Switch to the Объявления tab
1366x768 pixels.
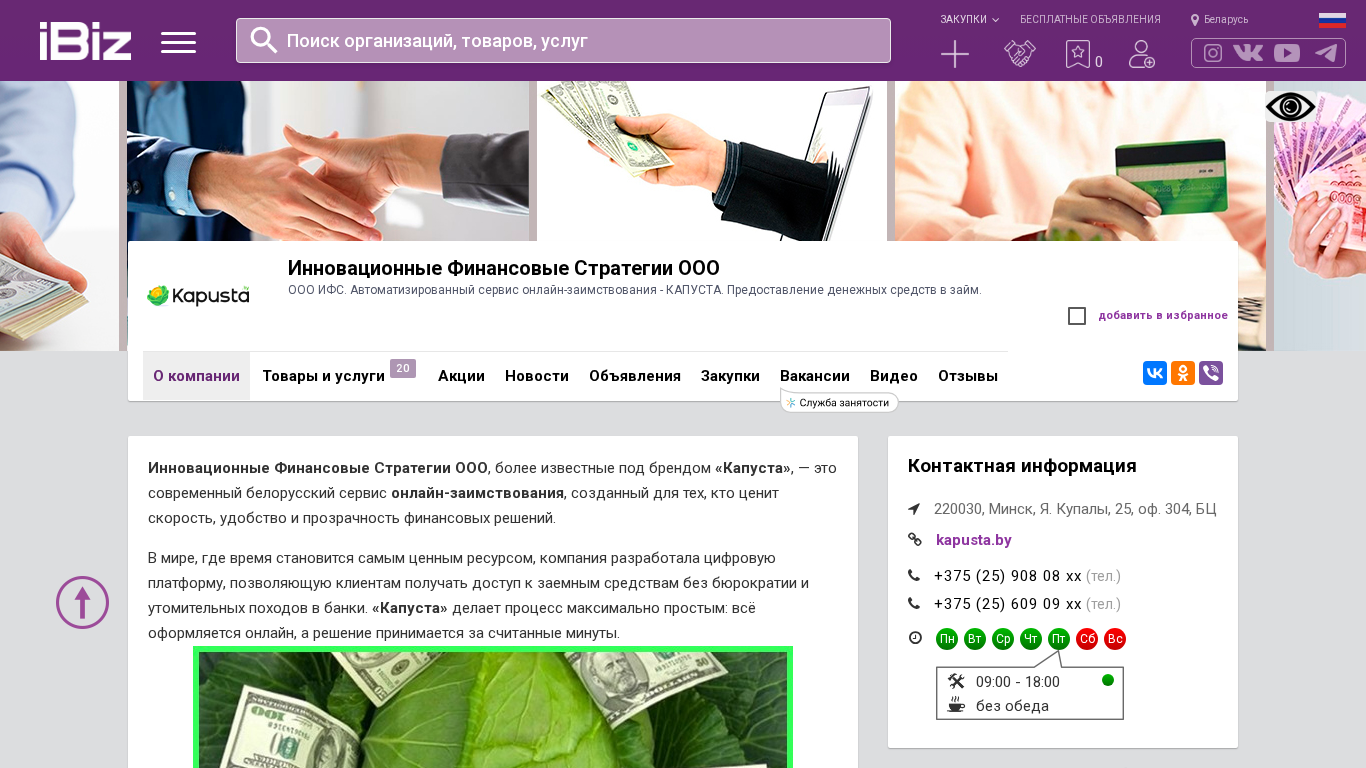635,376
